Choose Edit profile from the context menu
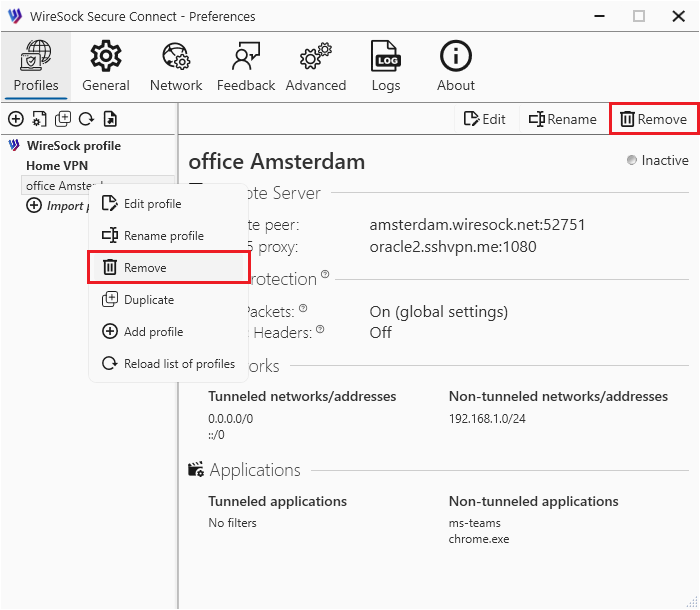Image resolution: width=700 pixels, height=610 pixels. [168, 204]
